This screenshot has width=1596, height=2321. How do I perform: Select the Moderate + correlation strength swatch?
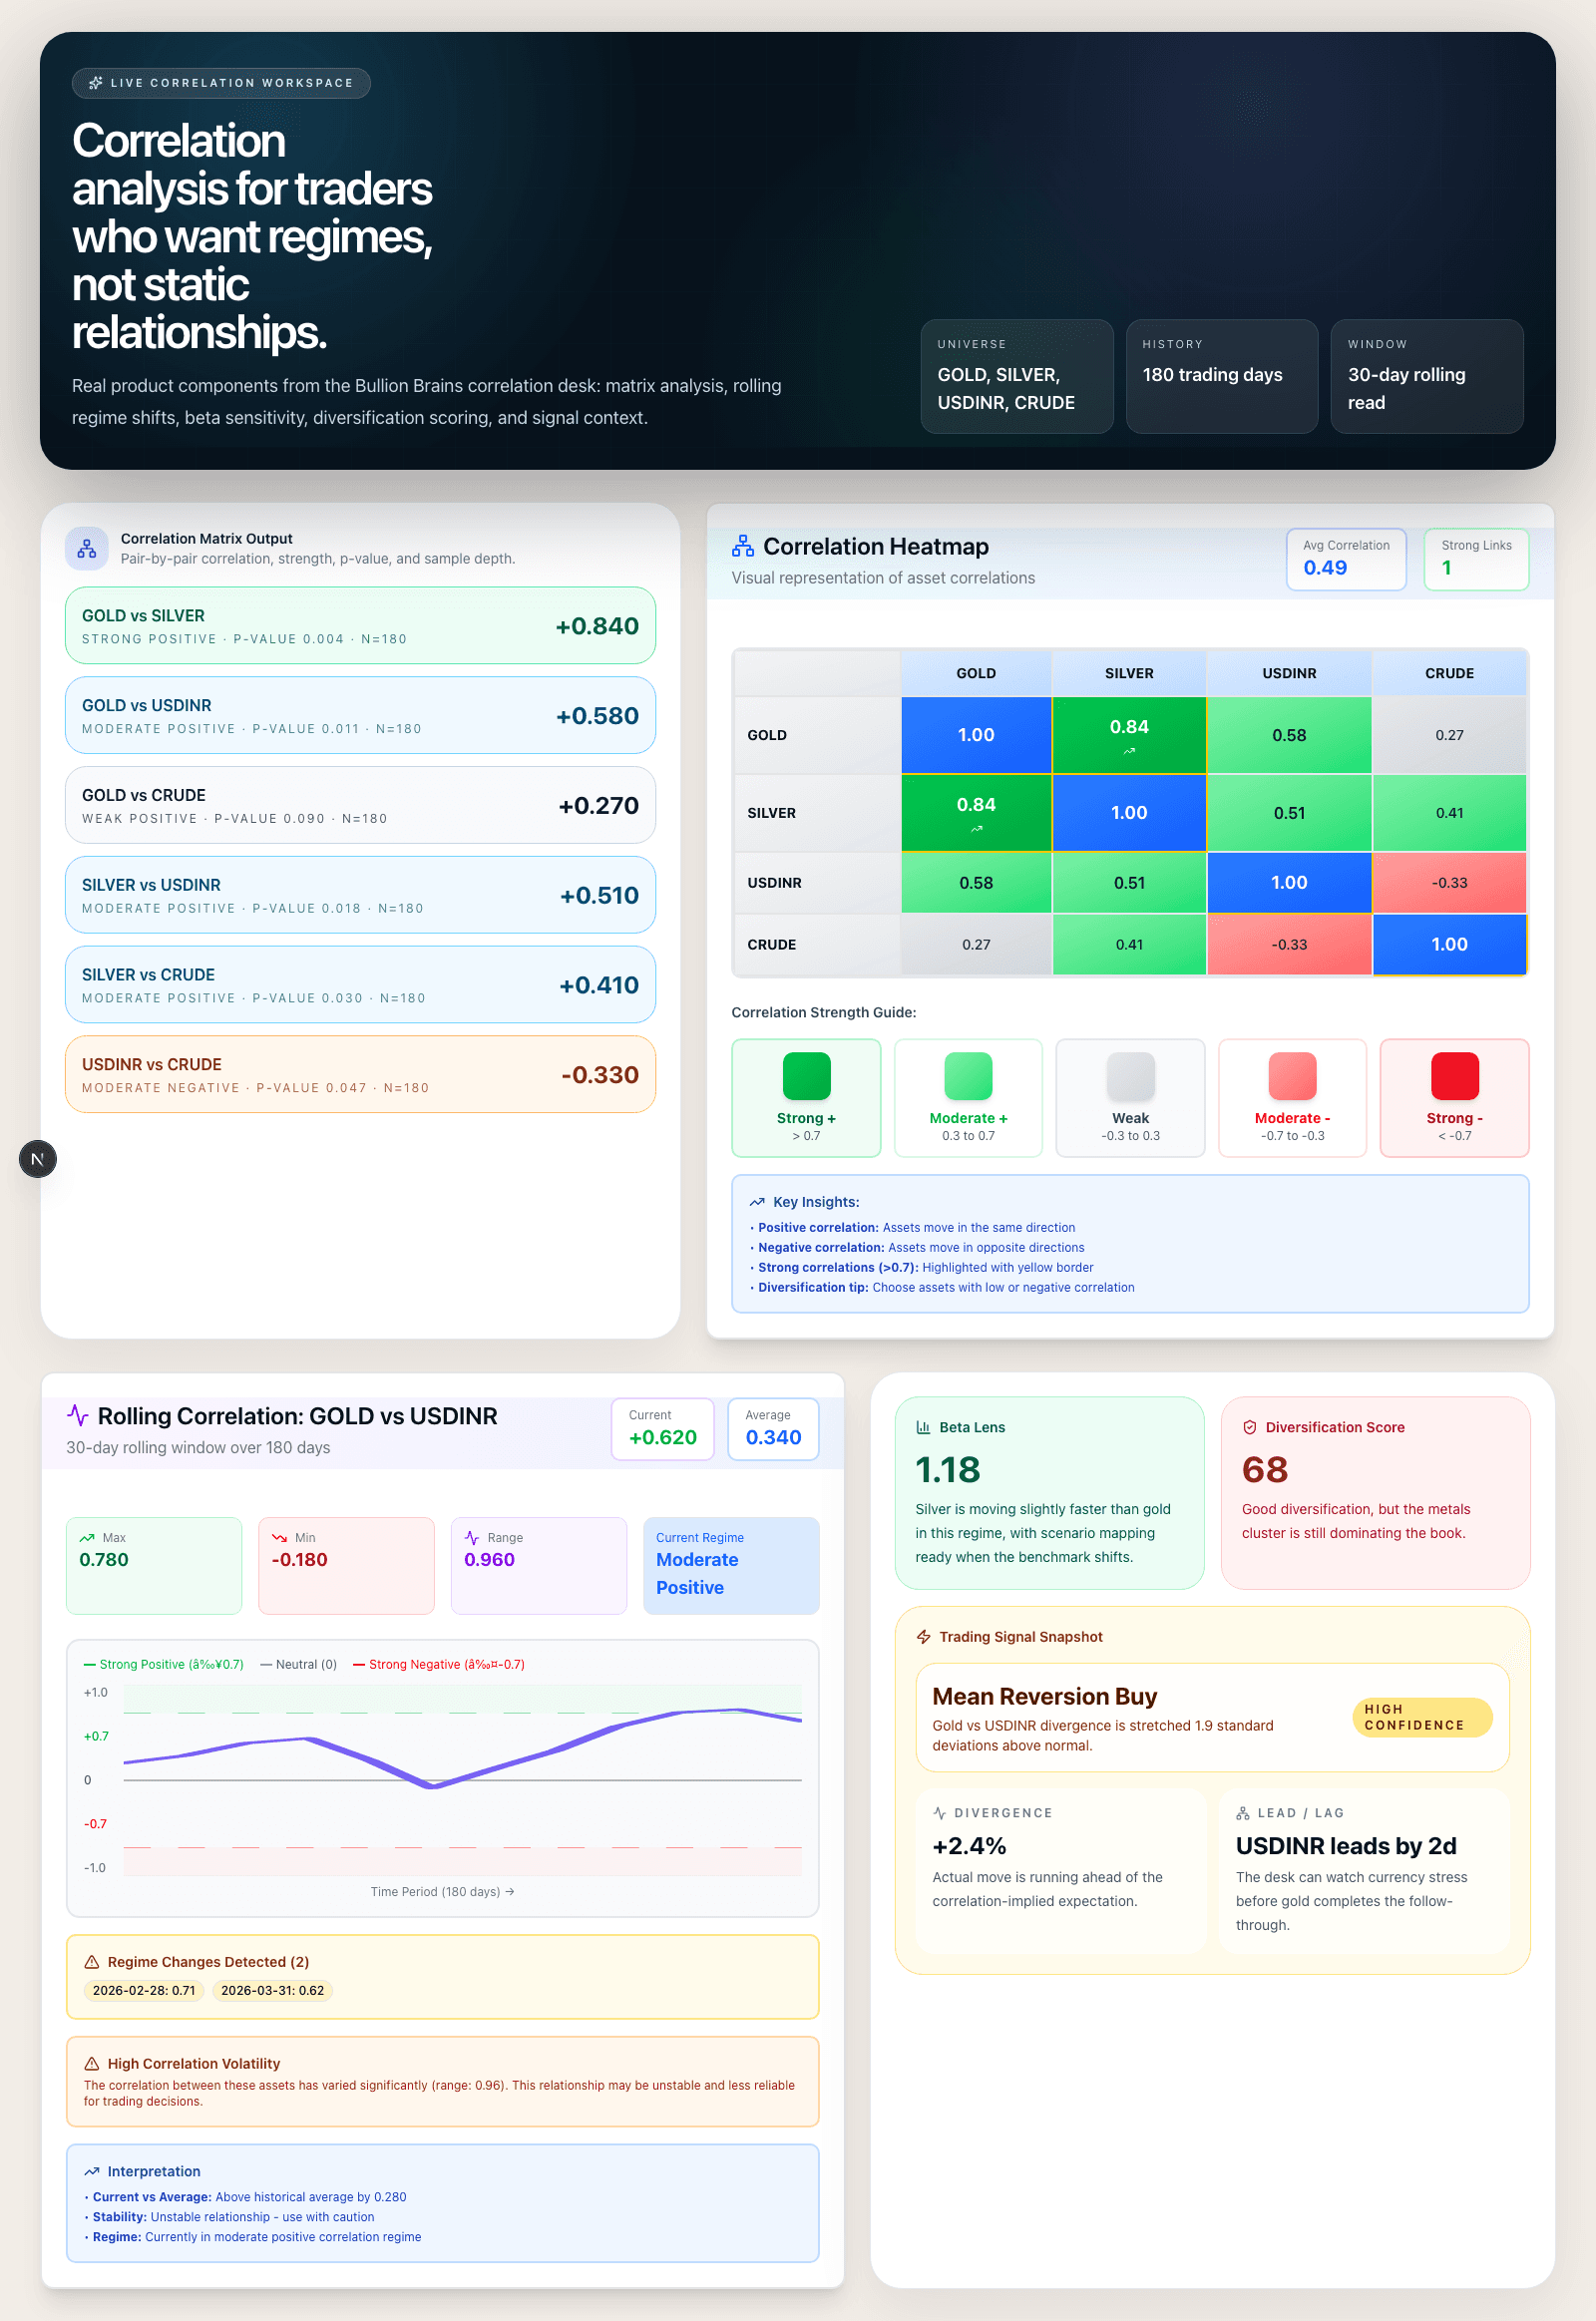(967, 1097)
